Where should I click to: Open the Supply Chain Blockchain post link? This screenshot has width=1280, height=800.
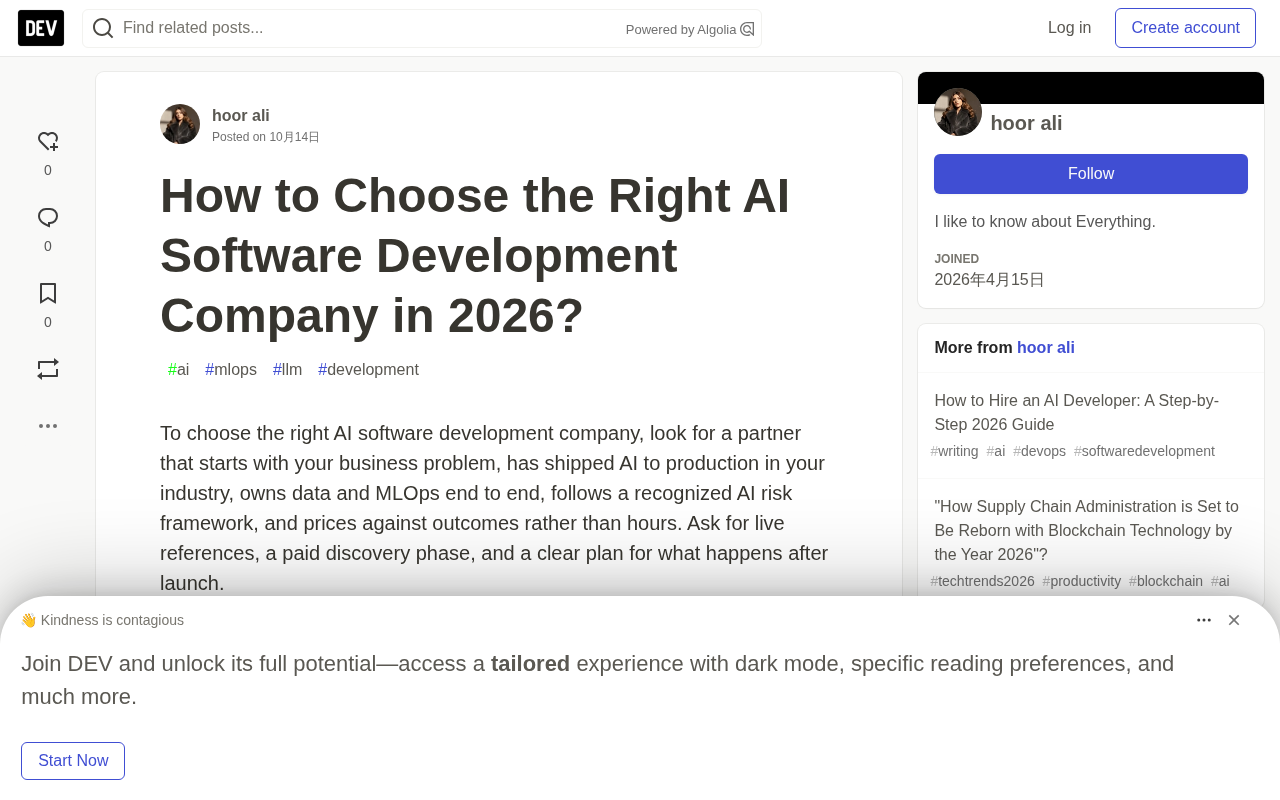pyautogui.click(x=1087, y=531)
